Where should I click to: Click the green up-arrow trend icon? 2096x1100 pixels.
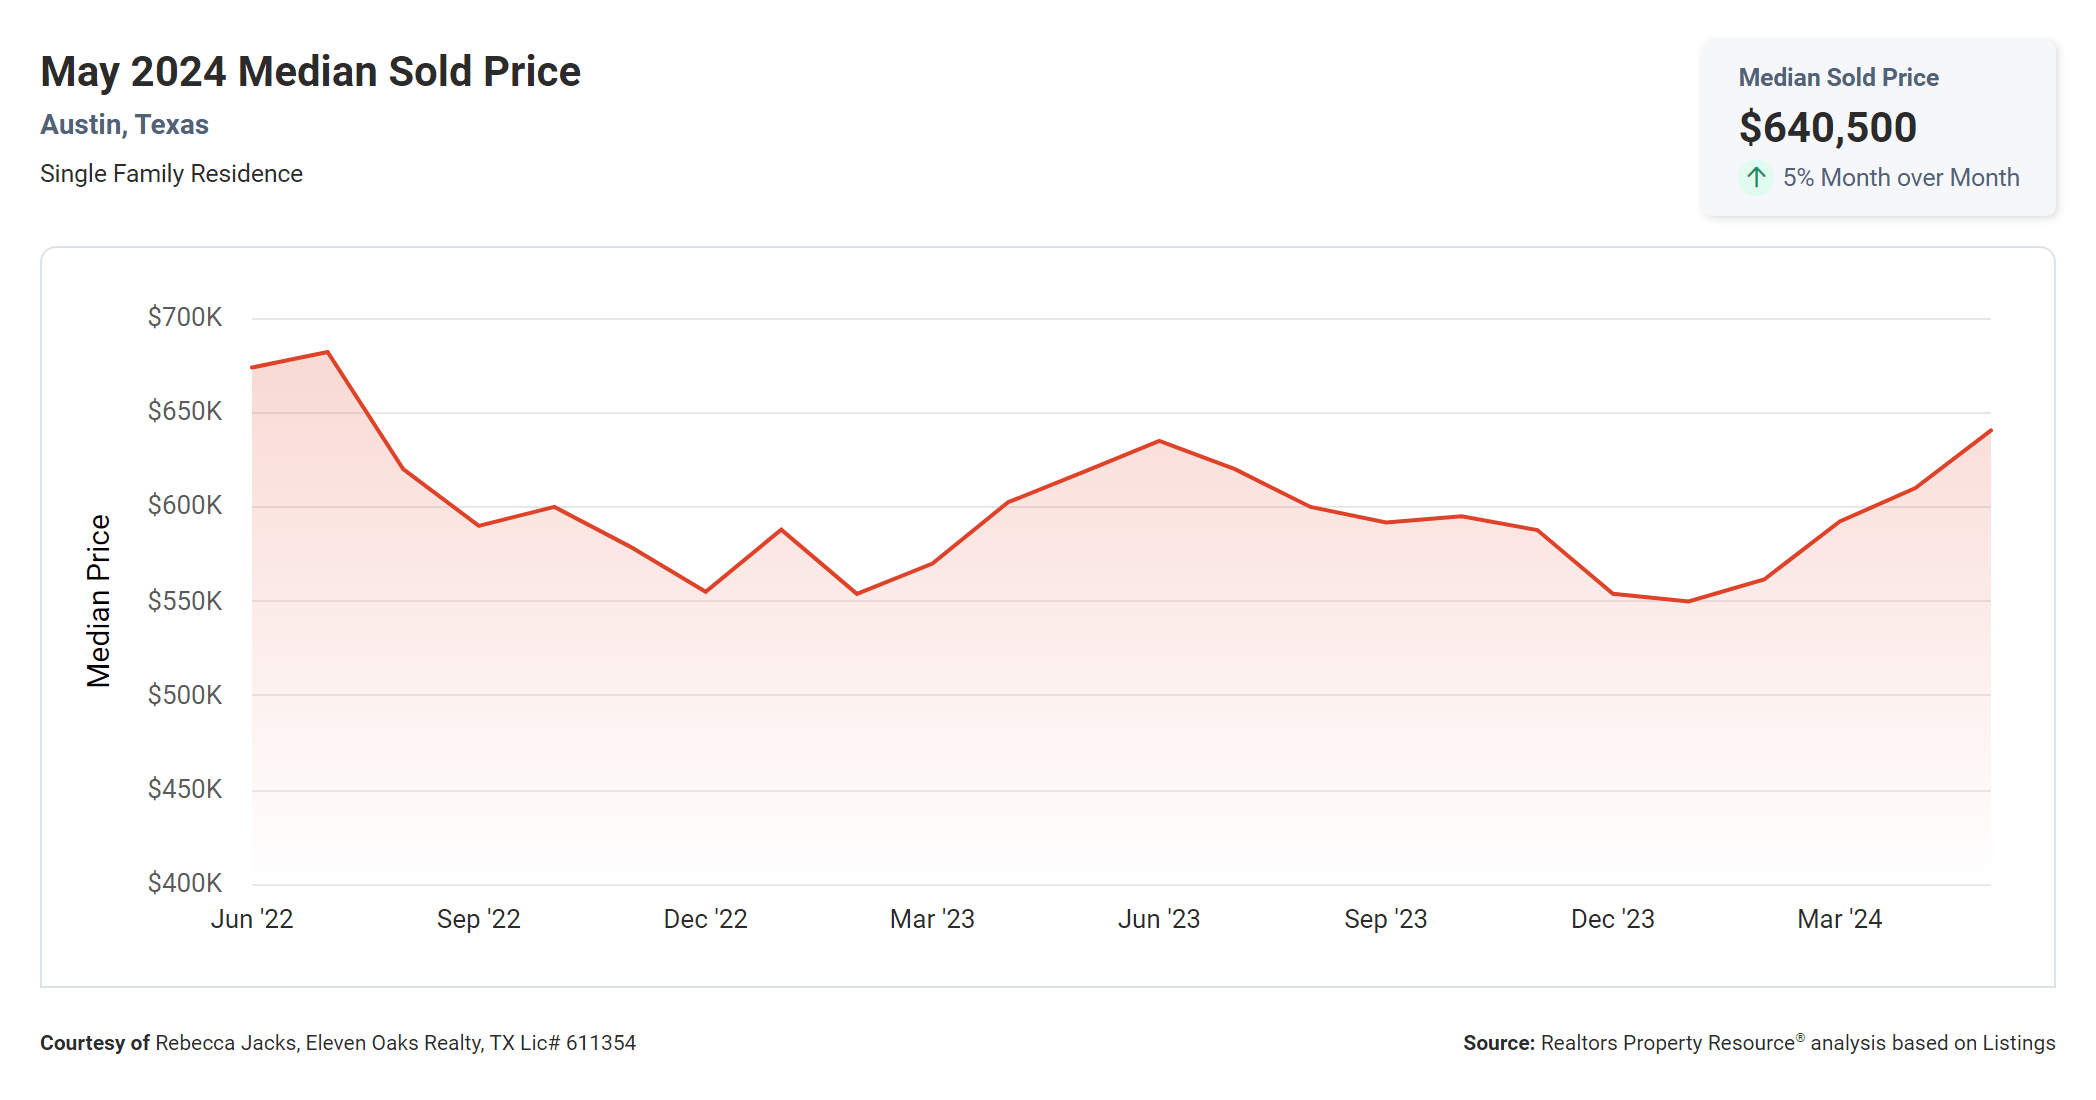[1755, 178]
